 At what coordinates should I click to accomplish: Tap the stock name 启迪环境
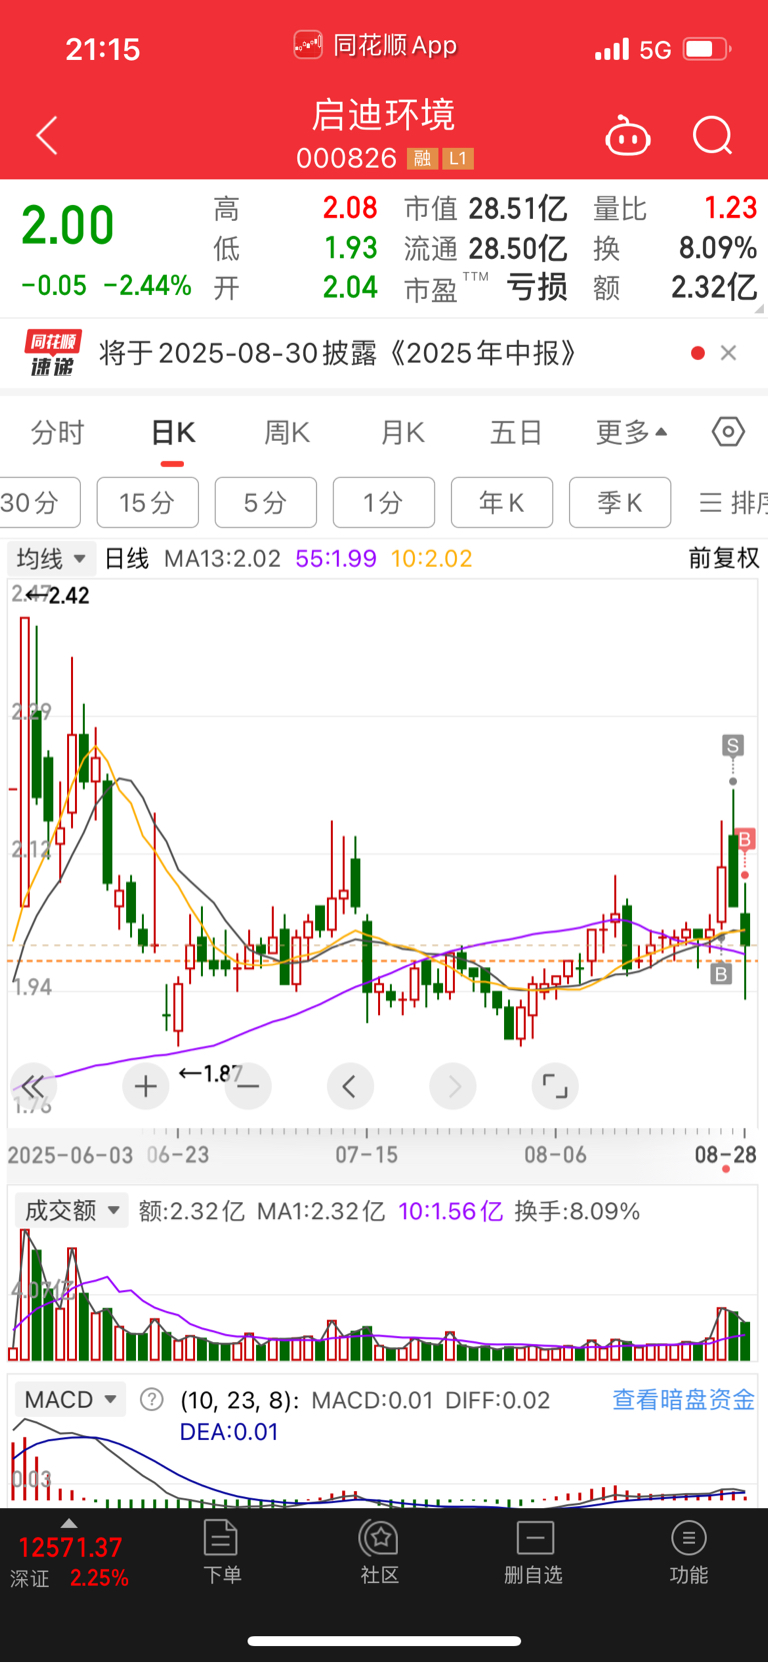tap(384, 114)
